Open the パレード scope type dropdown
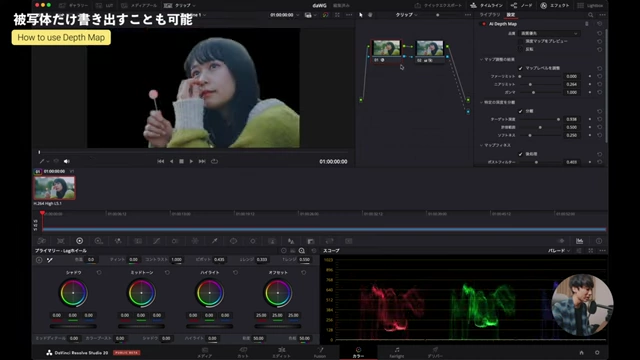The width and height of the screenshot is (640, 360). tap(559, 251)
